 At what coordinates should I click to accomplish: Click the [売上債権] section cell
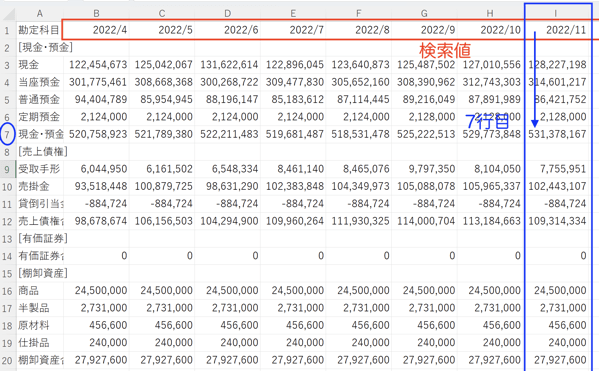[x=43, y=152]
